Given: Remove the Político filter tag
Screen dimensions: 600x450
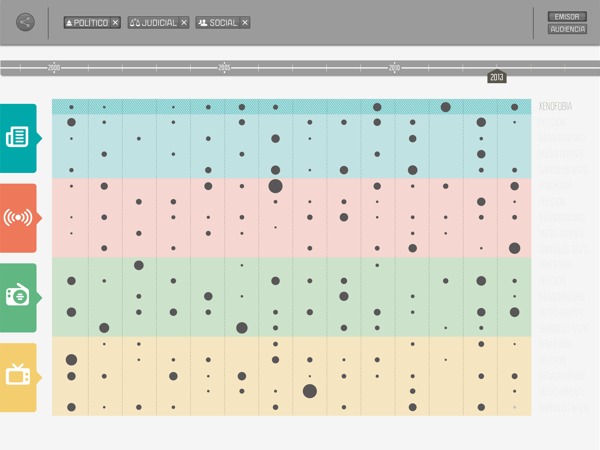Looking at the screenshot, I should click(x=115, y=22).
